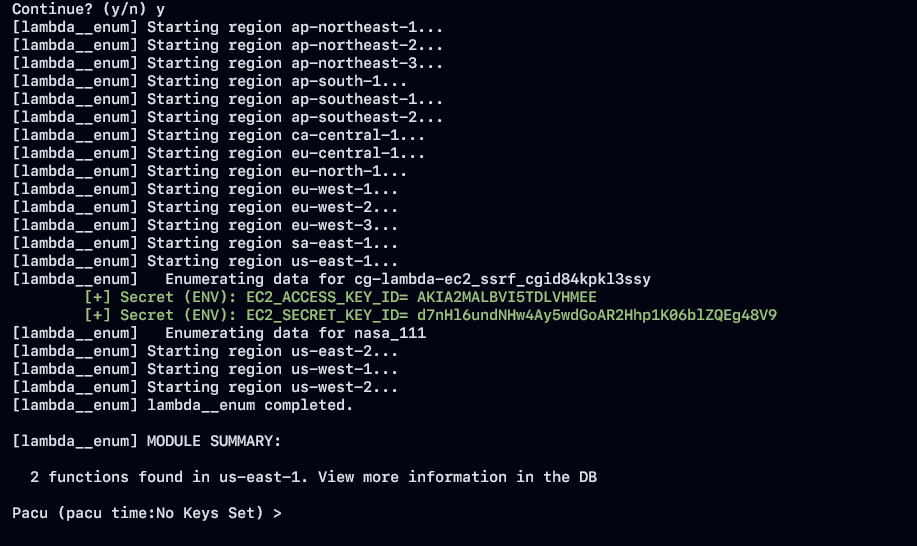The width and height of the screenshot is (917, 546).
Task: Click the eu-west-3 region line
Action: click(205, 226)
